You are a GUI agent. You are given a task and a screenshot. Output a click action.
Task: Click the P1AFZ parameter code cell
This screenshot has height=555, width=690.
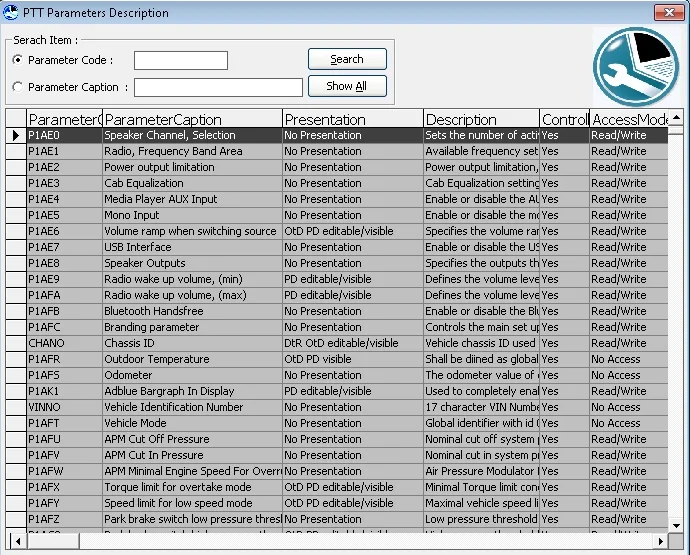click(64, 519)
